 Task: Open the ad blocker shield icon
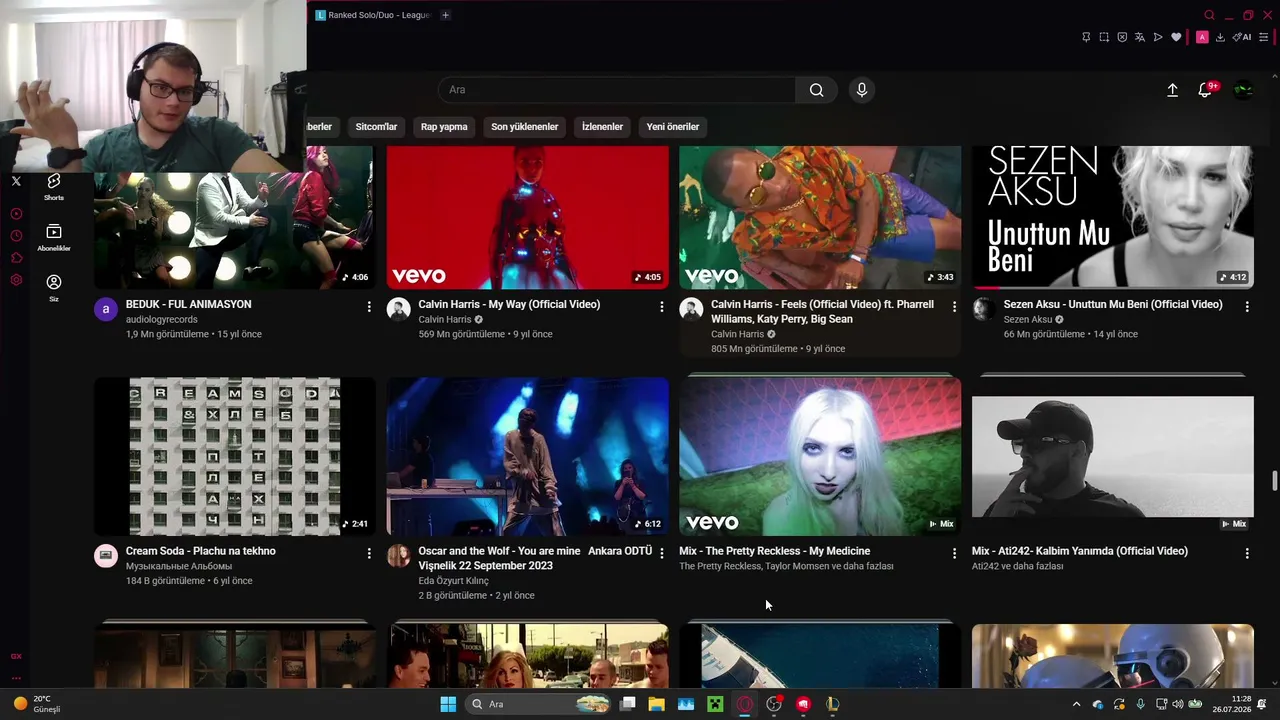tap(1122, 37)
